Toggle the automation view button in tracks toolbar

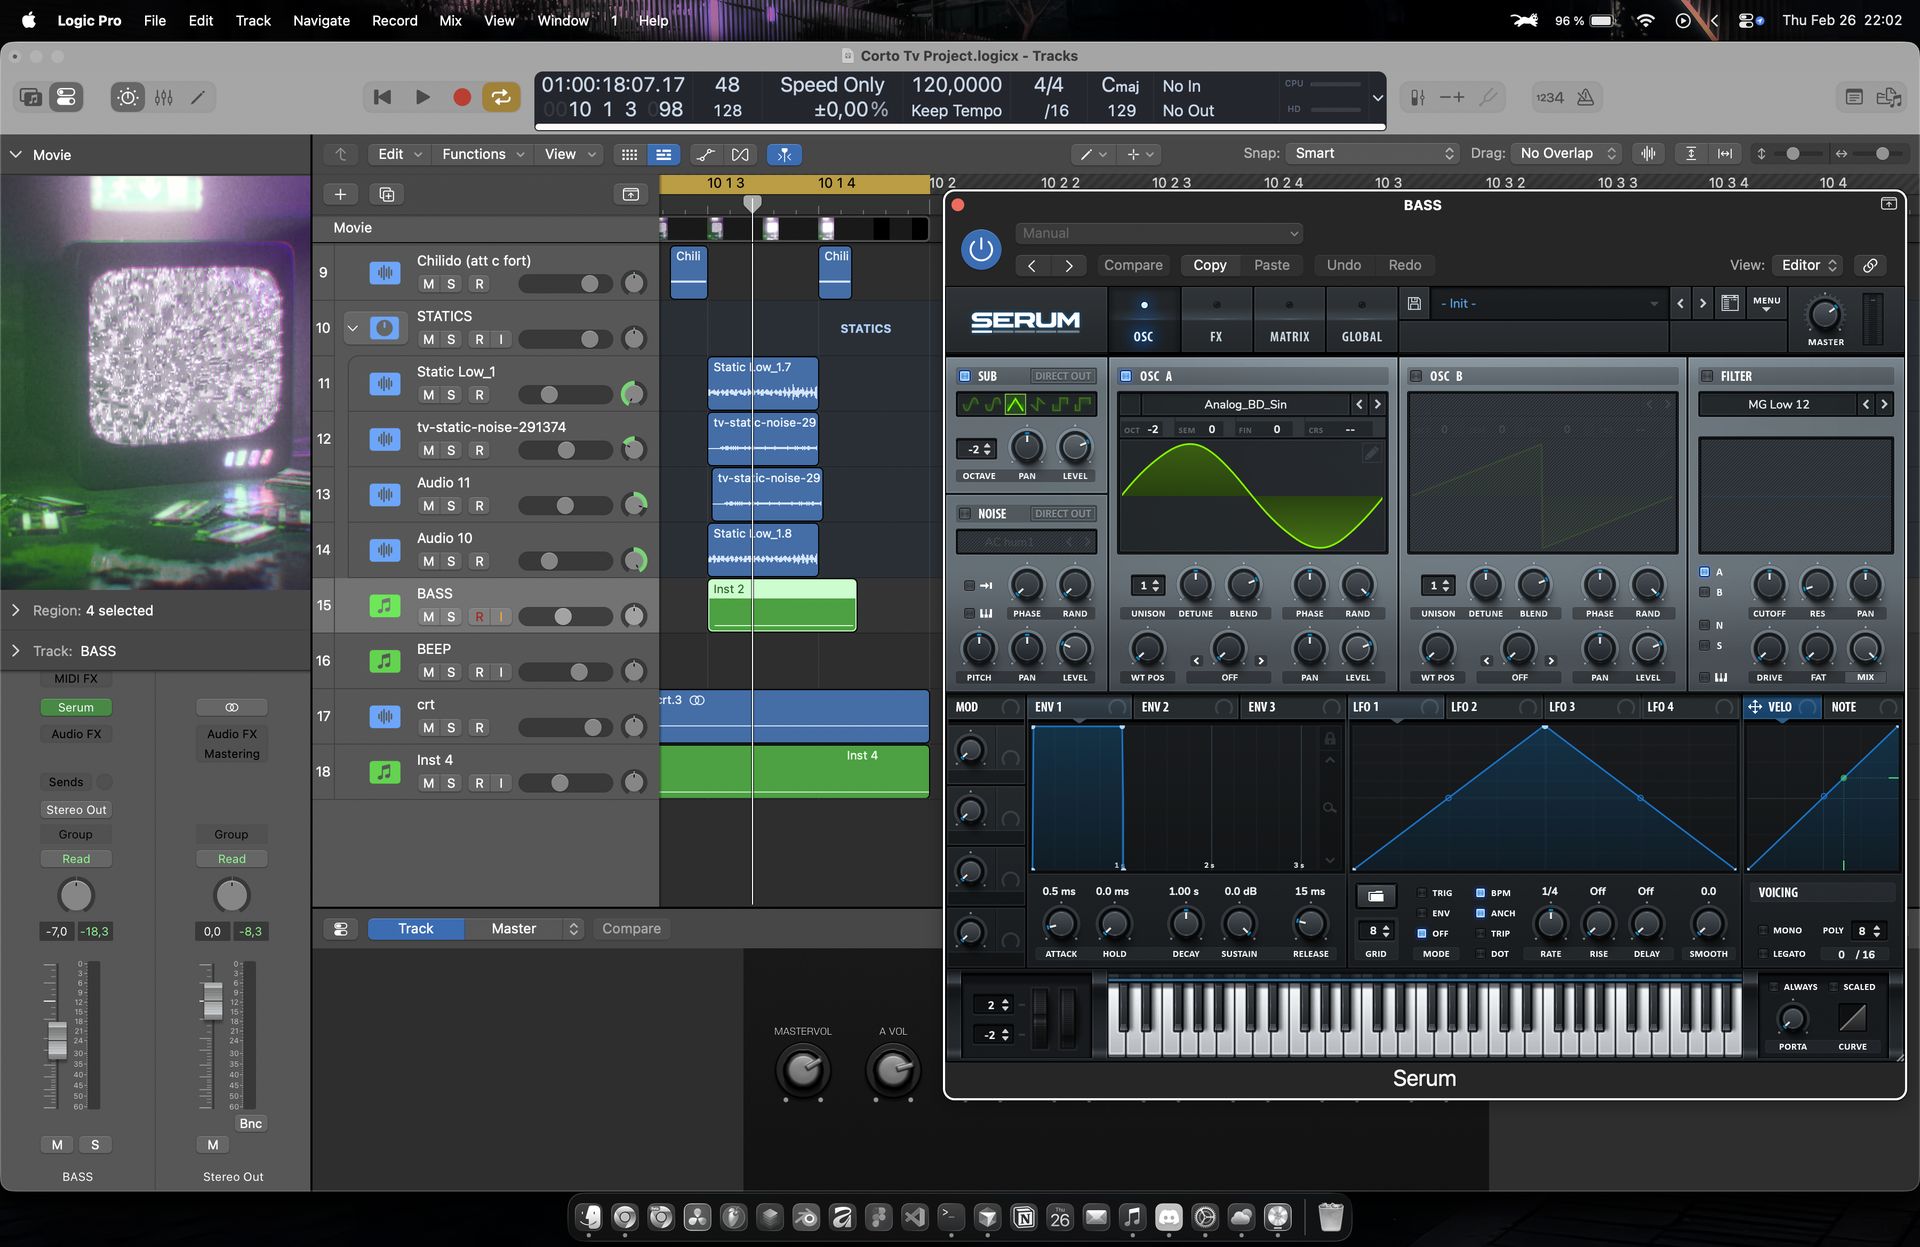[x=705, y=154]
